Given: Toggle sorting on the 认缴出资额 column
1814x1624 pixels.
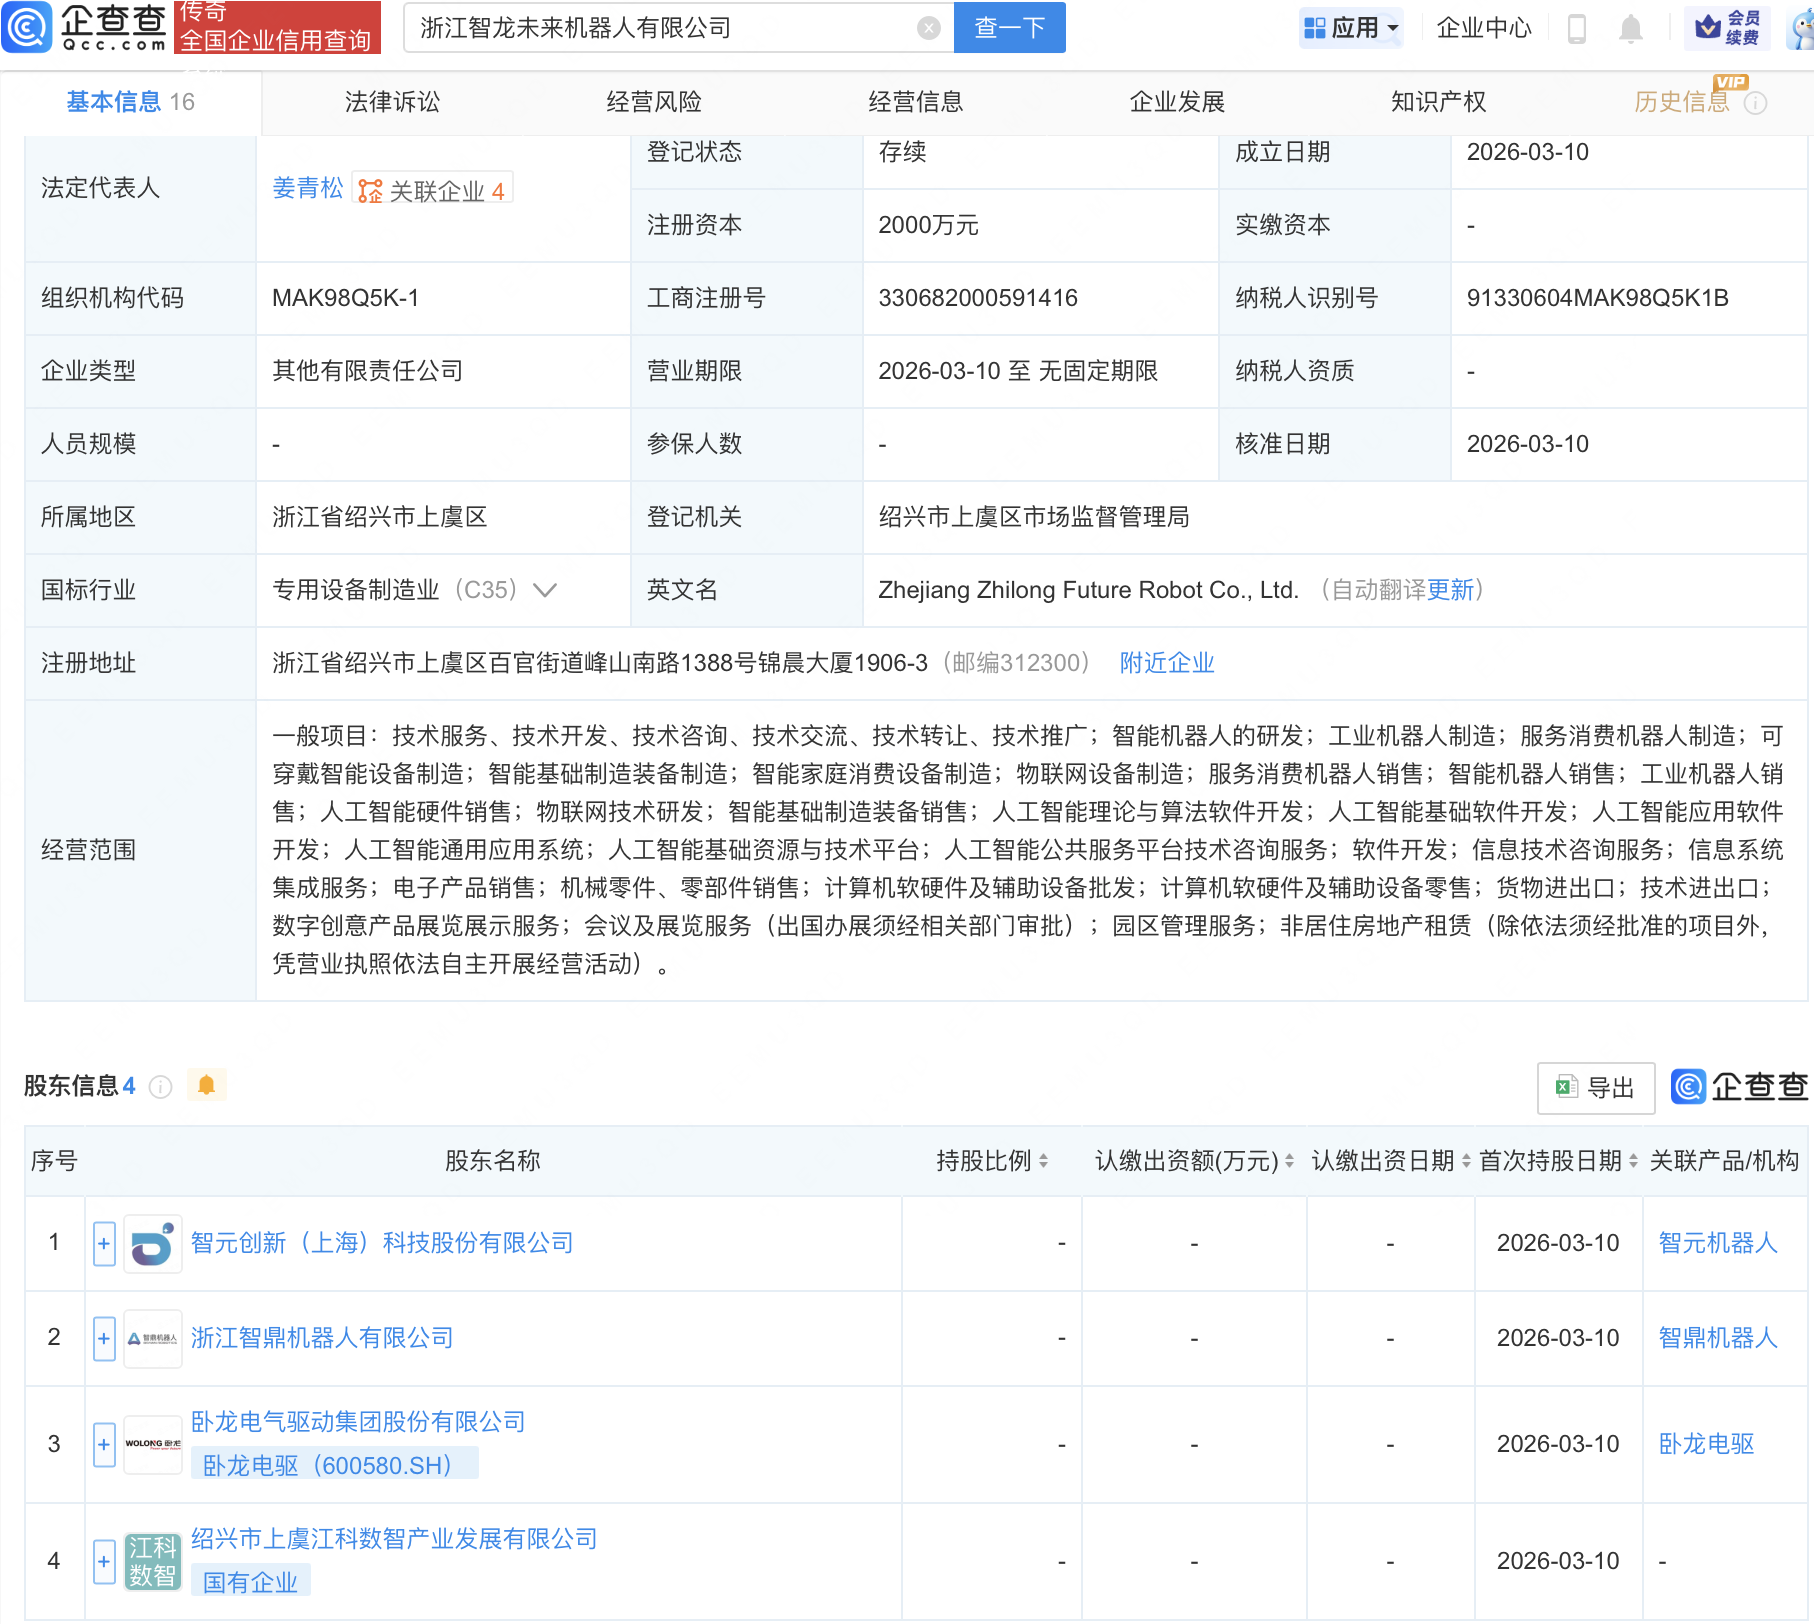Looking at the screenshot, I should [1288, 1161].
